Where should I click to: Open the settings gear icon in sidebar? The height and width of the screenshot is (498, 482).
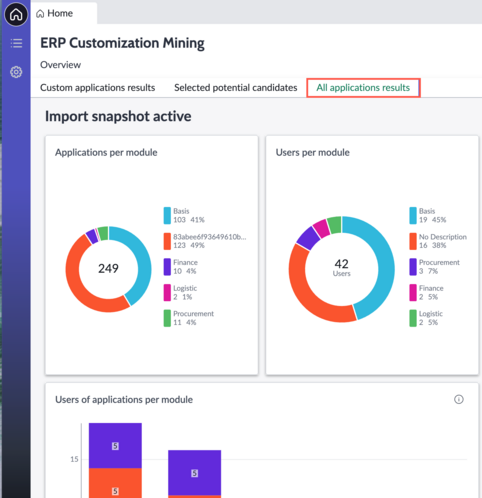coord(16,72)
